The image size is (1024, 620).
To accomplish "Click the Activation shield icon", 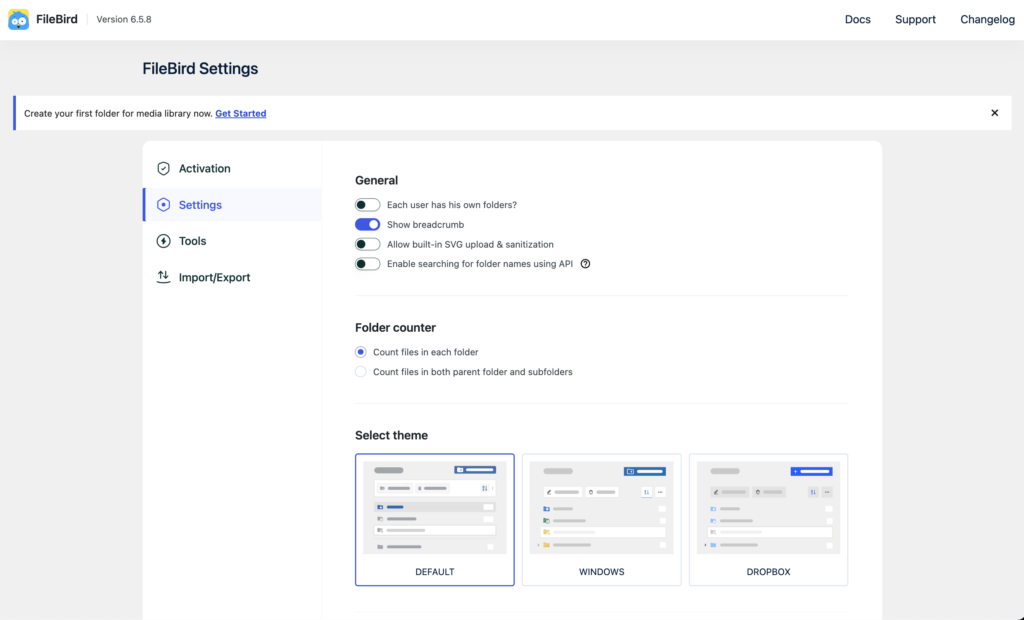I will pos(163,169).
